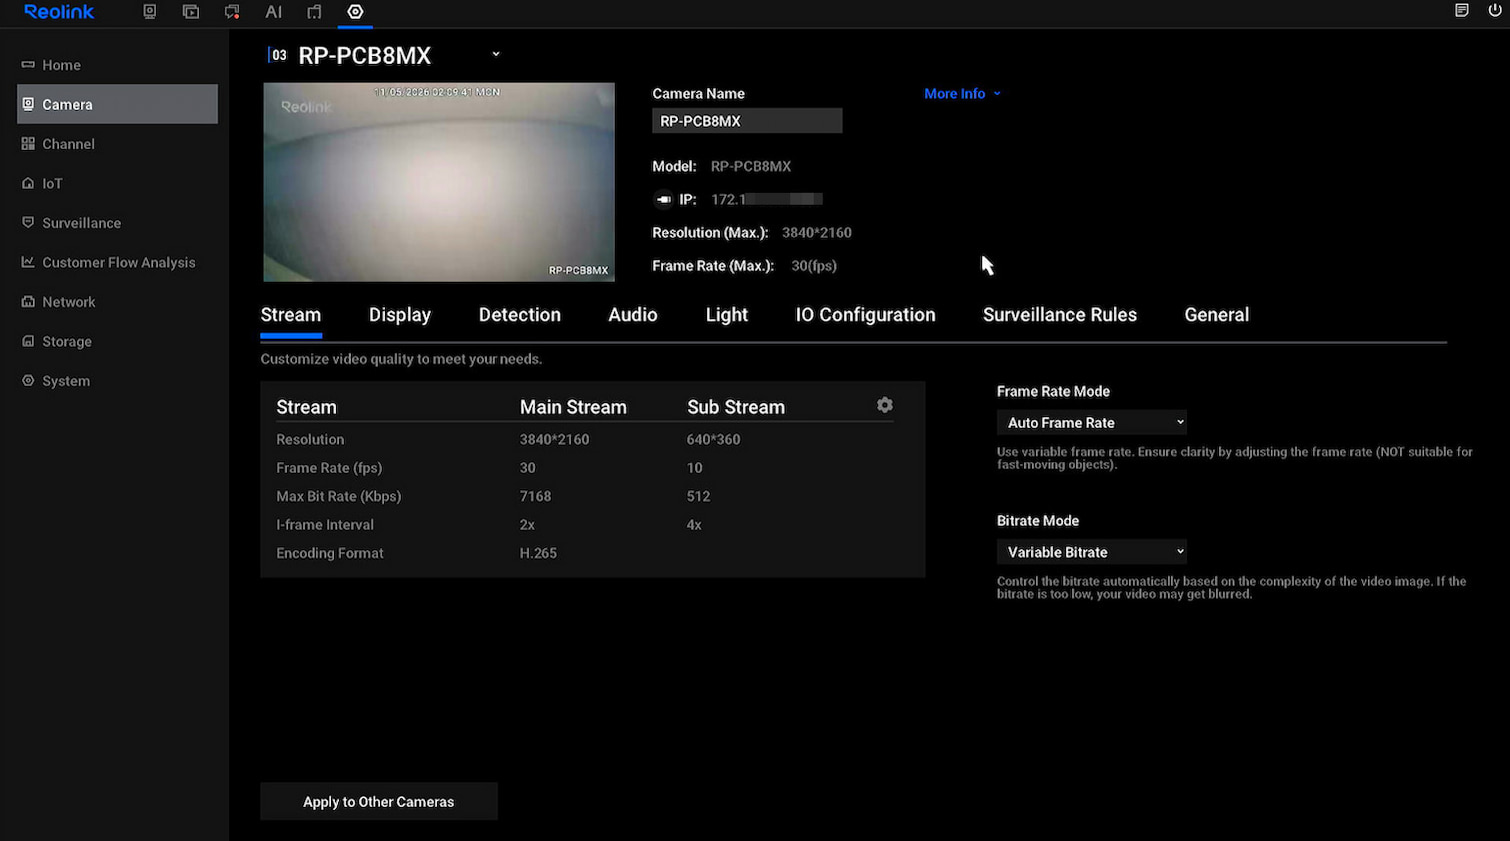This screenshot has width=1510, height=841.
Task: Click Main Stream frame rate value 30
Action: [528, 468]
